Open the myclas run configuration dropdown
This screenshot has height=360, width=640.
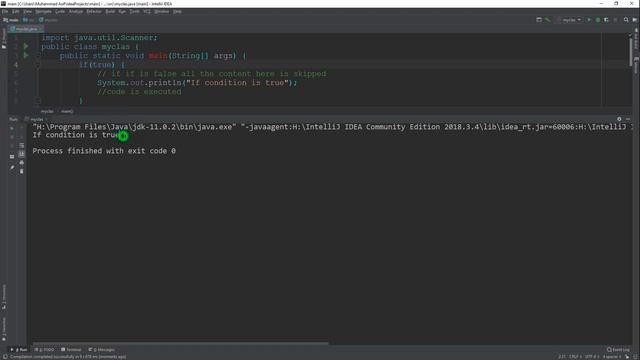coord(571,20)
